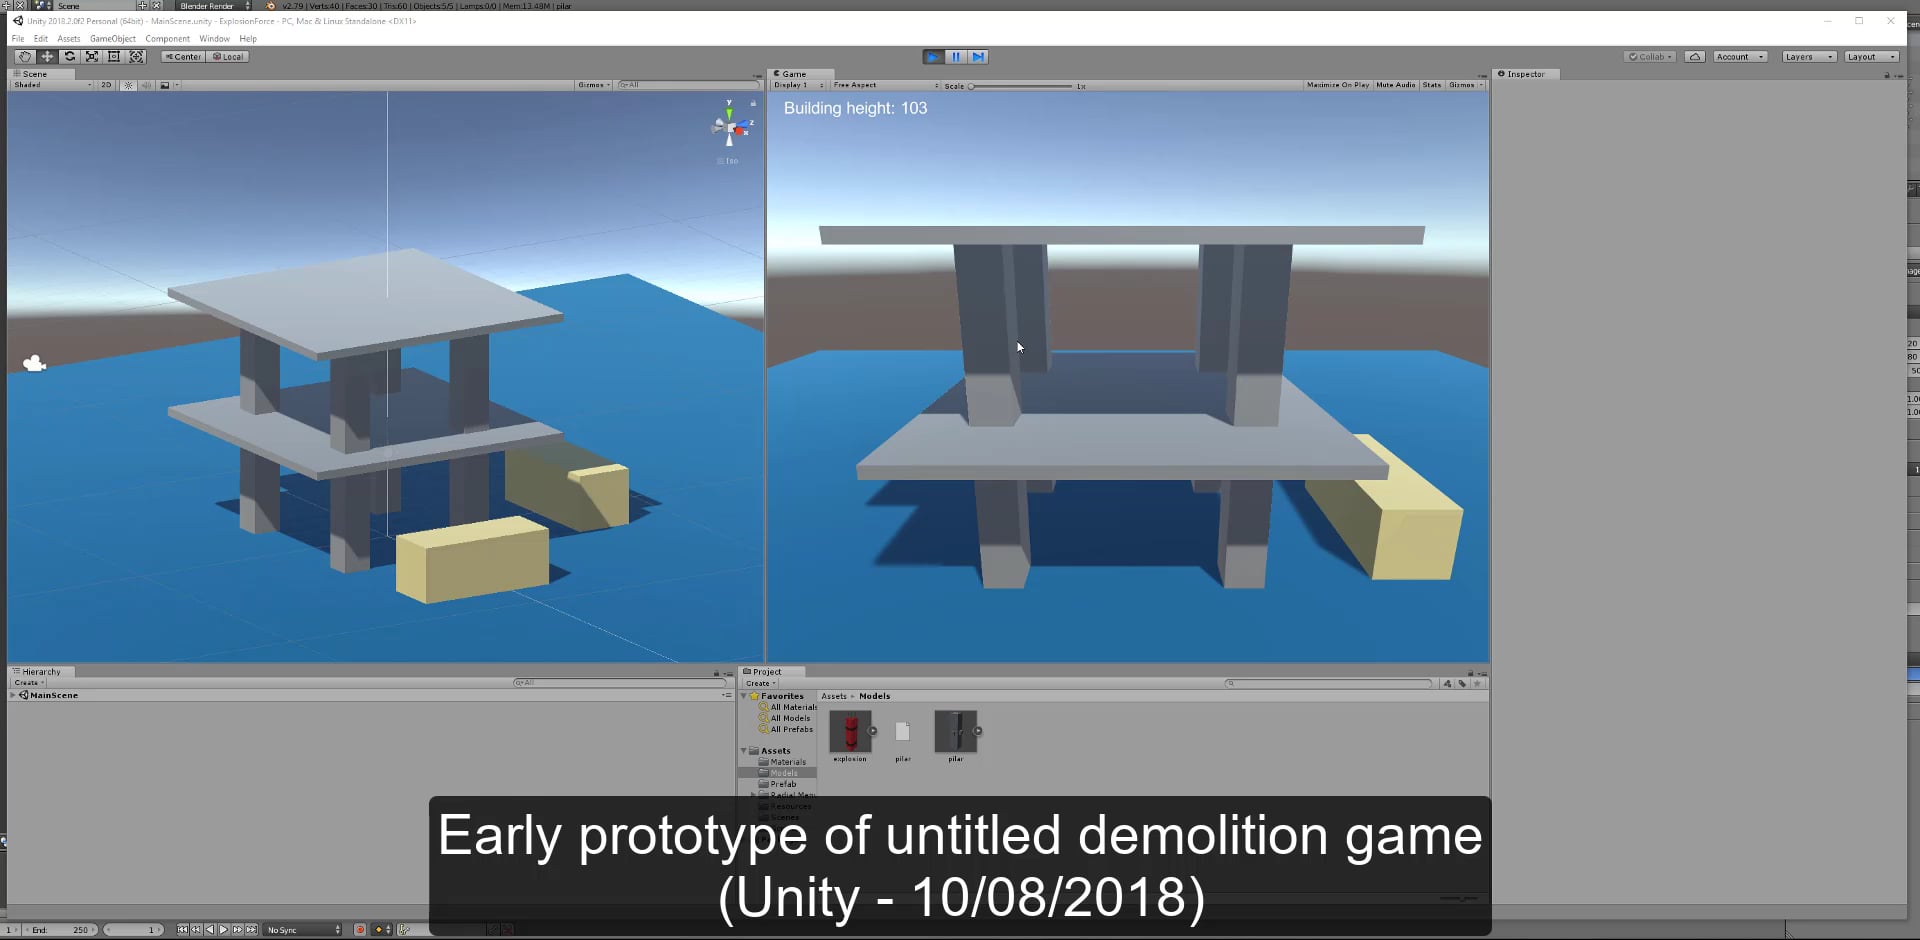Viewport: 1920px width, 940px height.
Task: Open the Window menu
Action: point(214,39)
